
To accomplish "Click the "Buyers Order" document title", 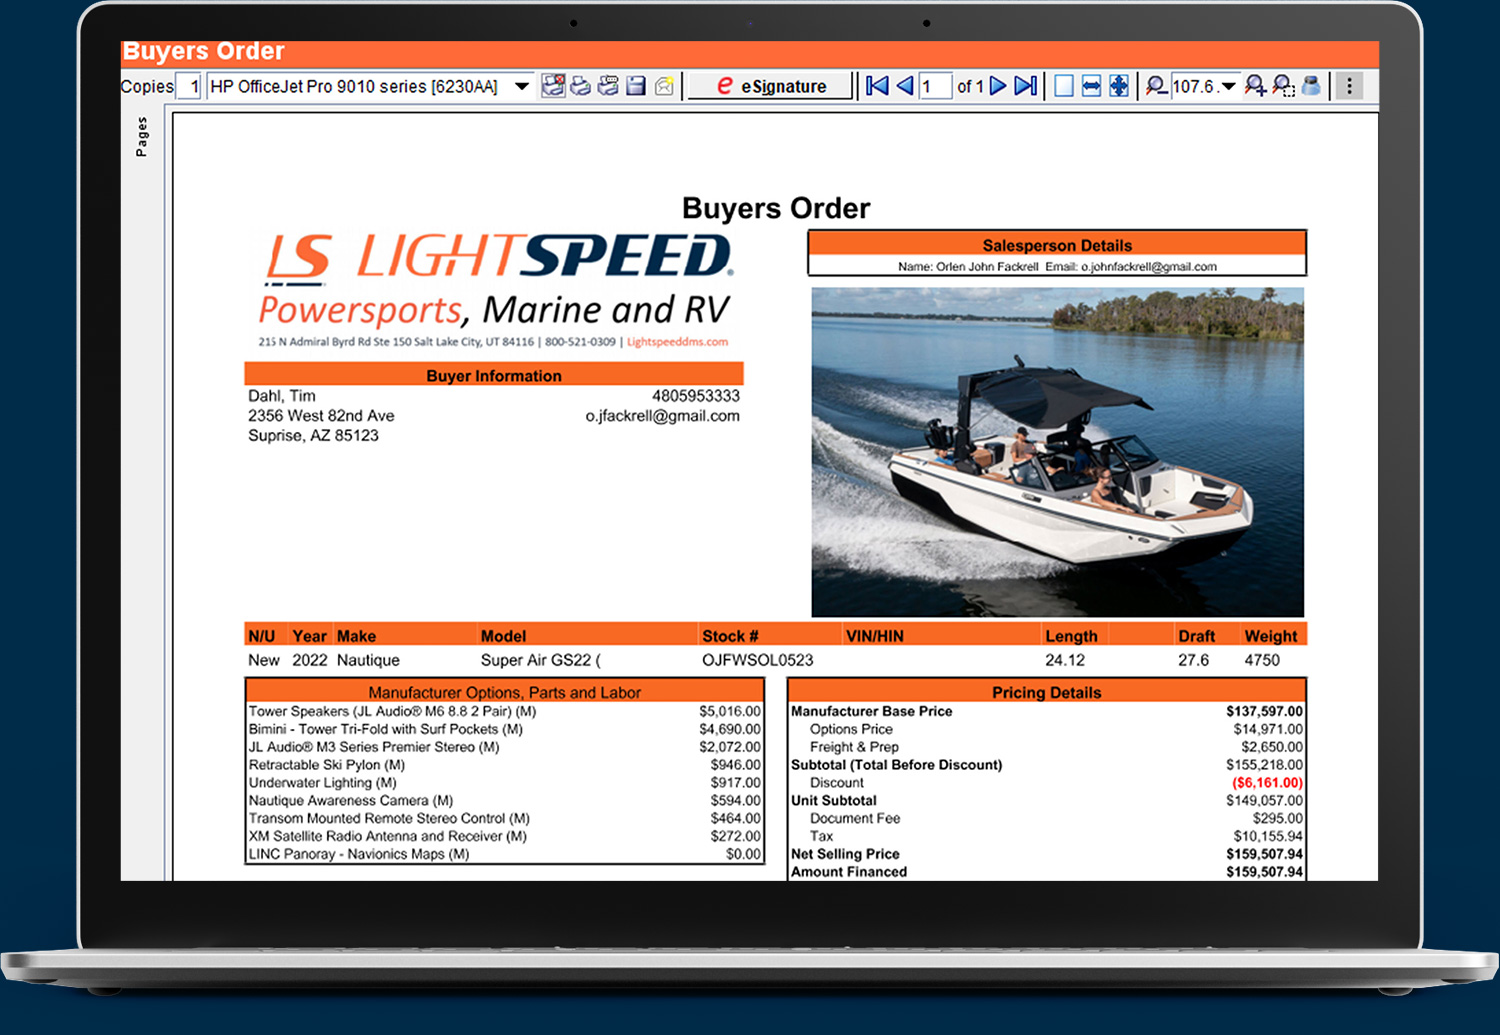I will tap(776, 208).
